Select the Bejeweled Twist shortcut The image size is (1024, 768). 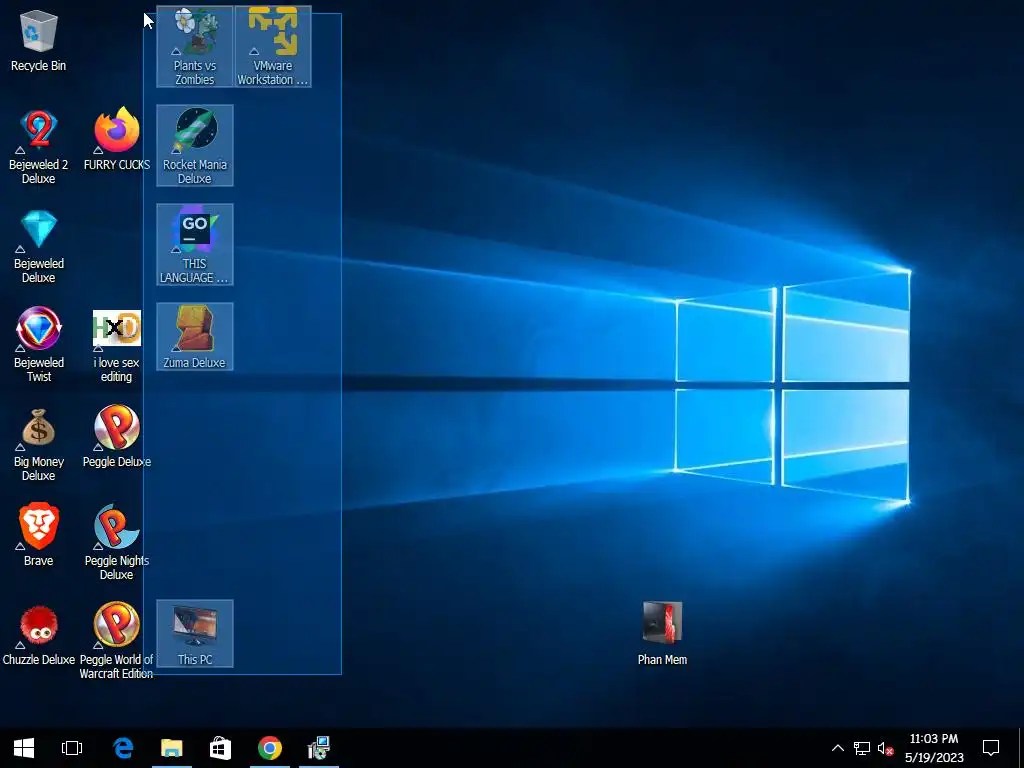pyautogui.click(x=39, y=344)
